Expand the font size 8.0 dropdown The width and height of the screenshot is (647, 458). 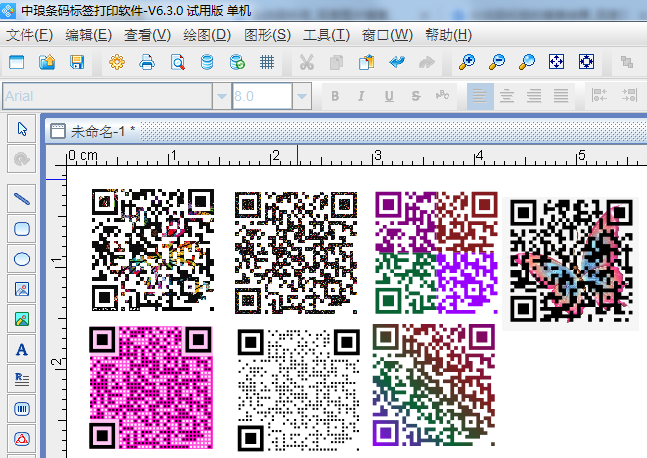pos(301,96)
